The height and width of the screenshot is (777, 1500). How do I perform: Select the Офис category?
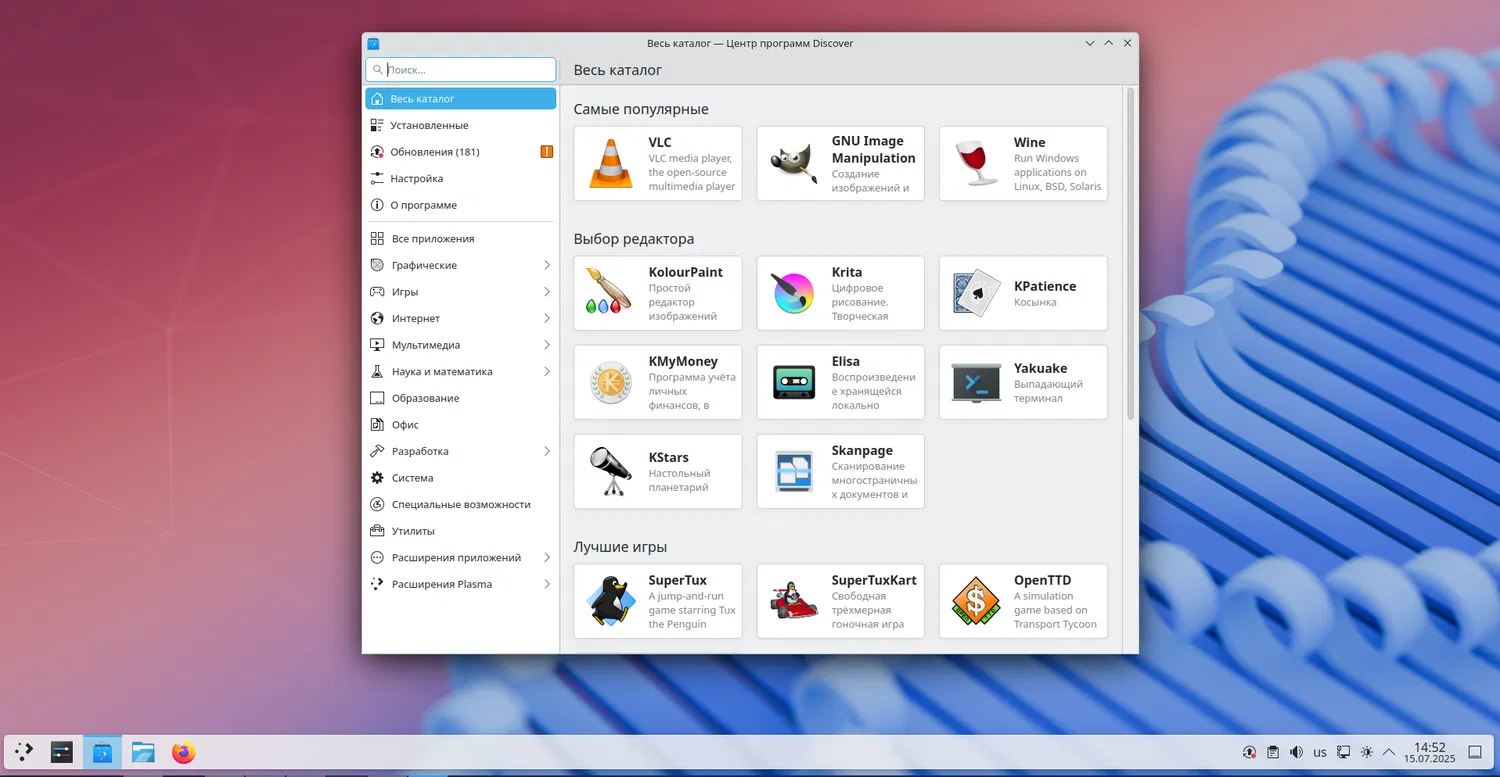click(461, 425)
